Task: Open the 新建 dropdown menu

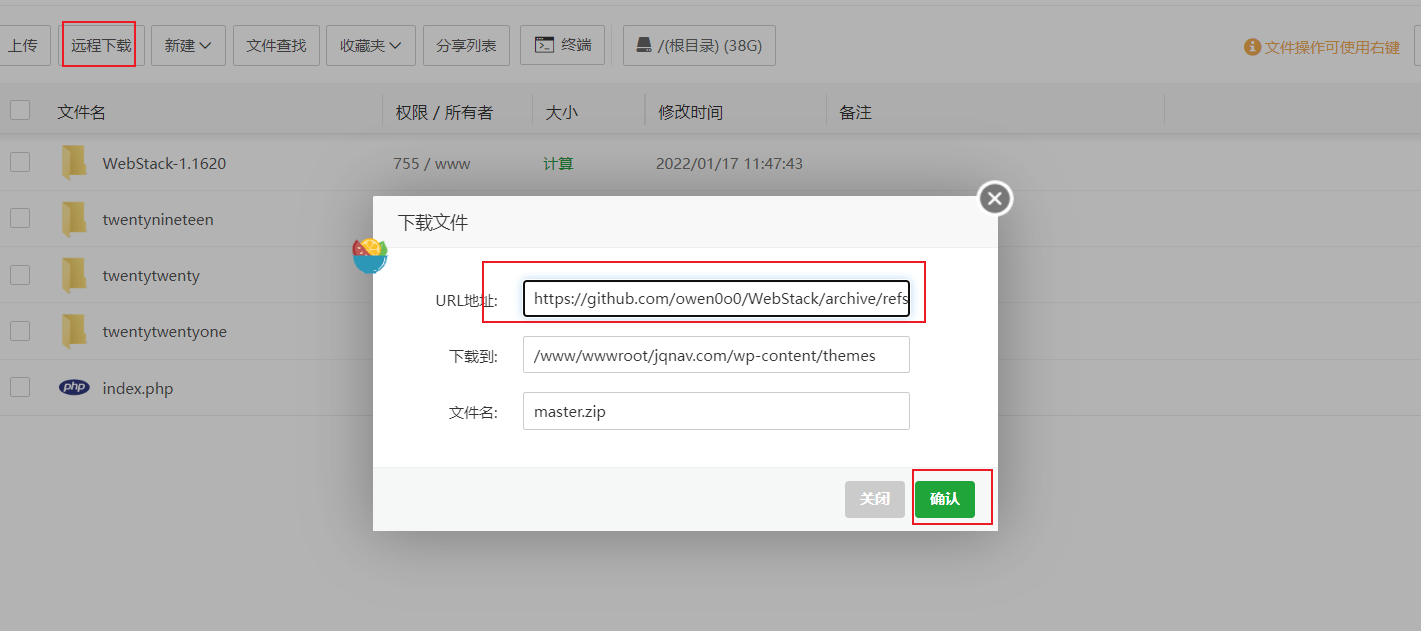Action: [188, 44]
